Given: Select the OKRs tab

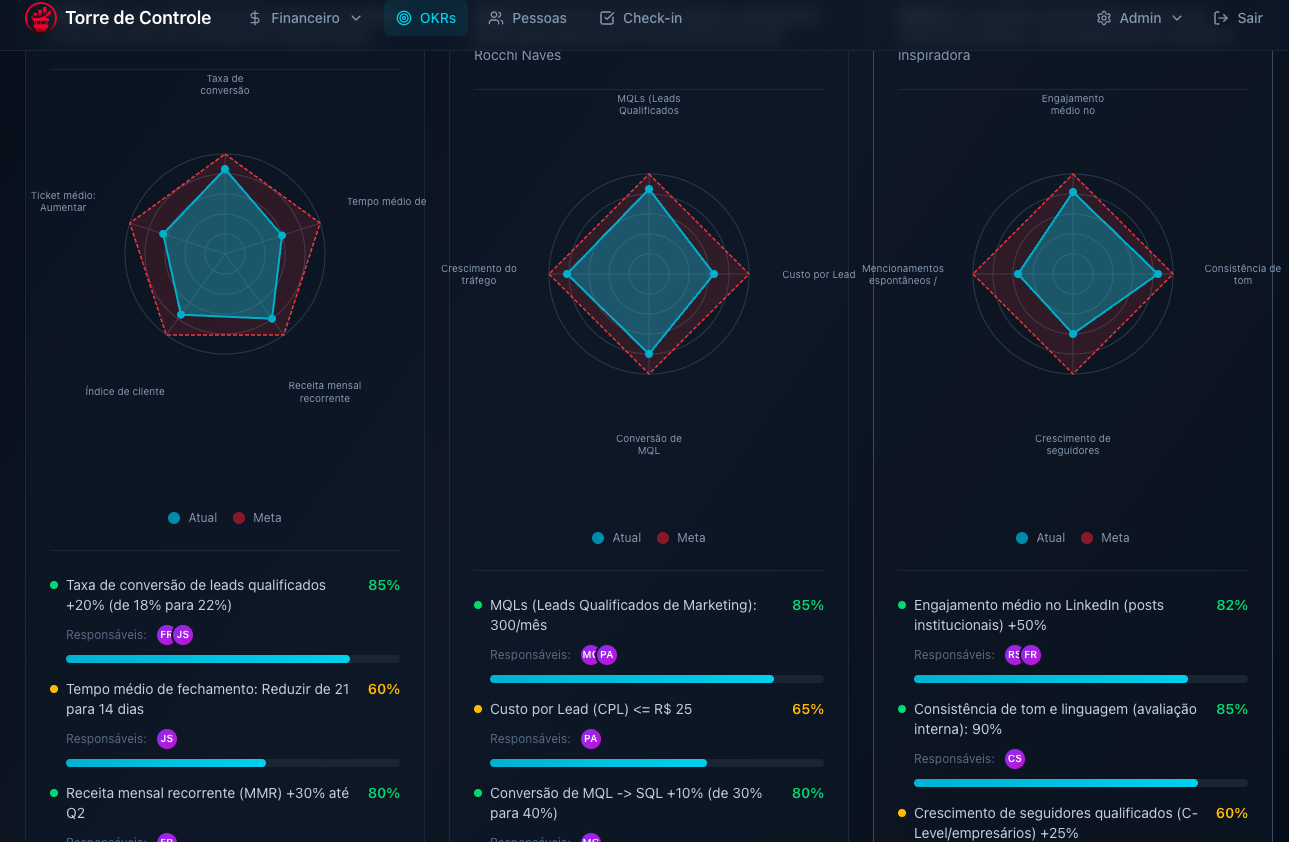Looking at the screenshot, I should pyautogui.click(x=426, y=17).
